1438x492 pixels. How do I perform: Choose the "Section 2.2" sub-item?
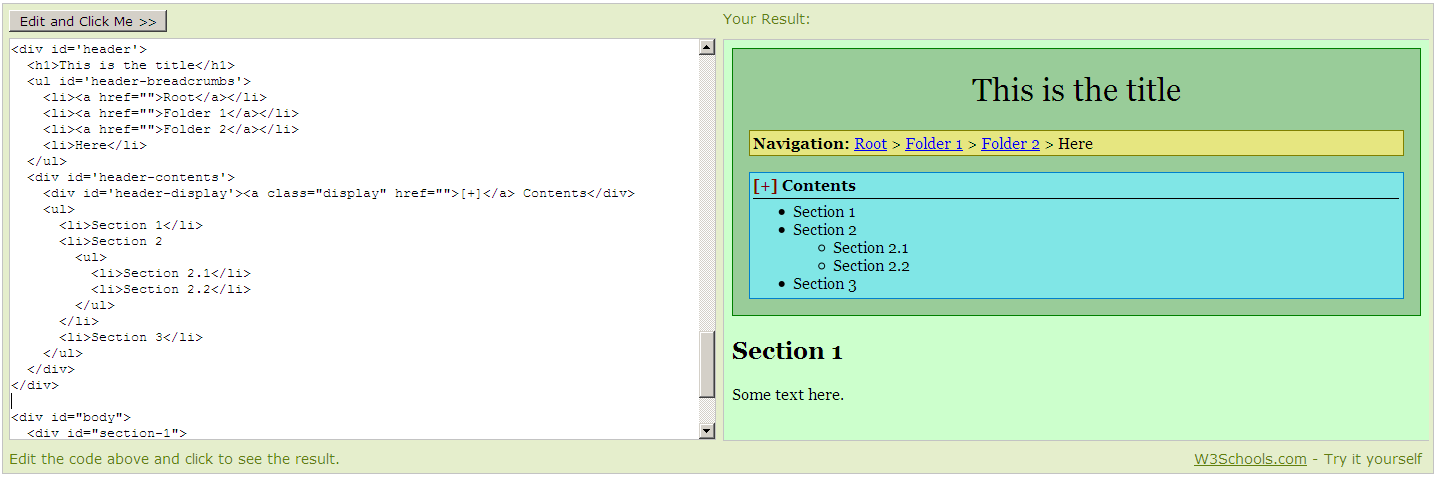(x=870, y=266)
